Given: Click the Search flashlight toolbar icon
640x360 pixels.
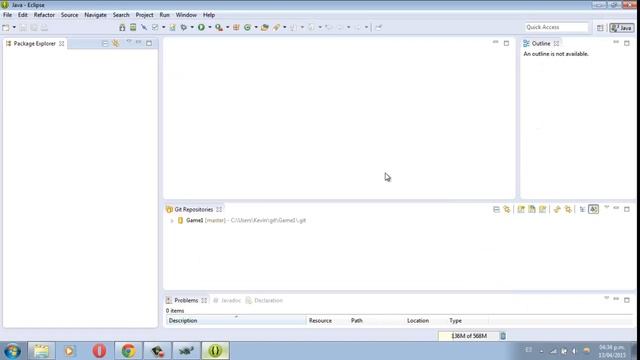Looking at the screenshot, I should pos(276,27).
